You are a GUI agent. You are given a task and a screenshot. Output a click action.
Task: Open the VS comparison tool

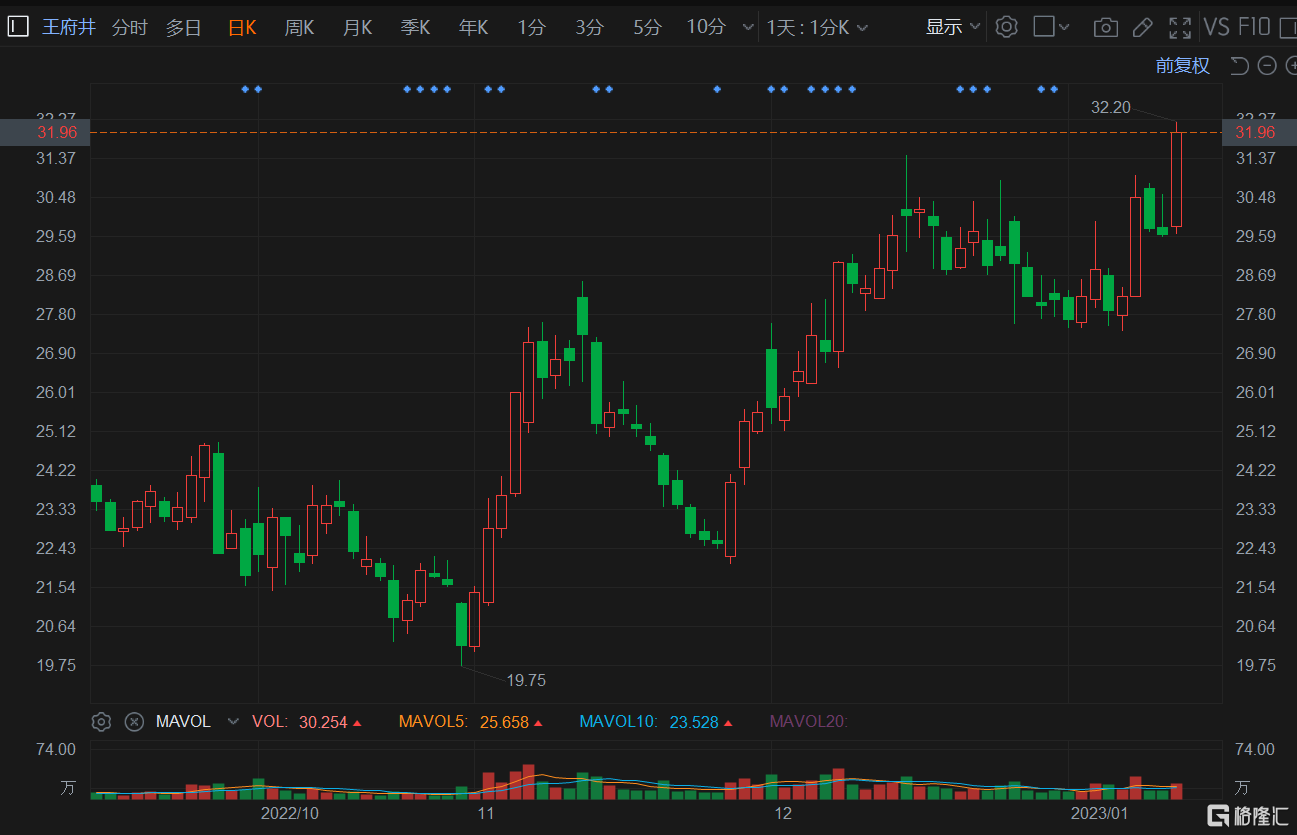point(1217,27)
